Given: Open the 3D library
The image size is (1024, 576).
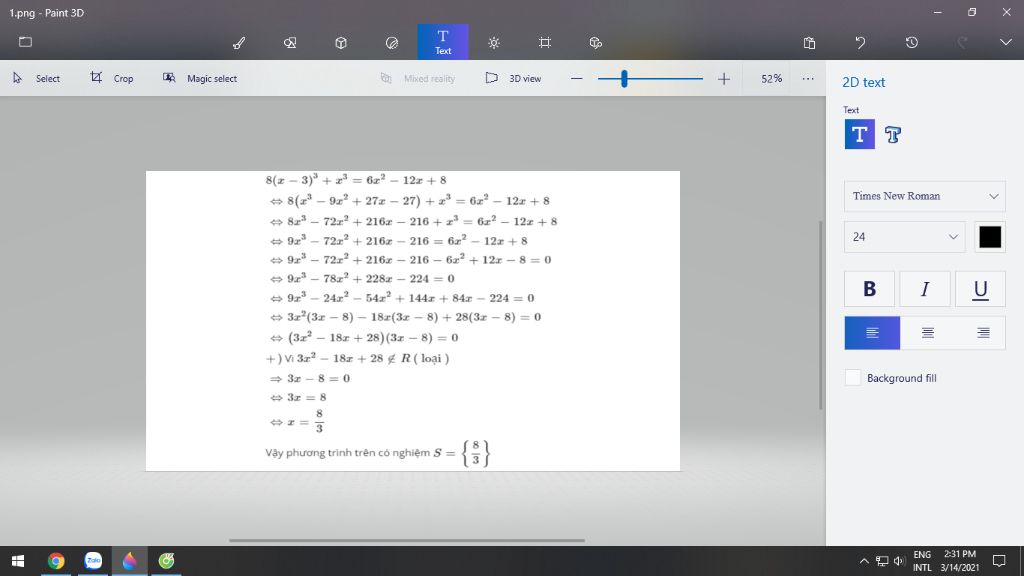Looking at the screenshot, I should (596, 43).
